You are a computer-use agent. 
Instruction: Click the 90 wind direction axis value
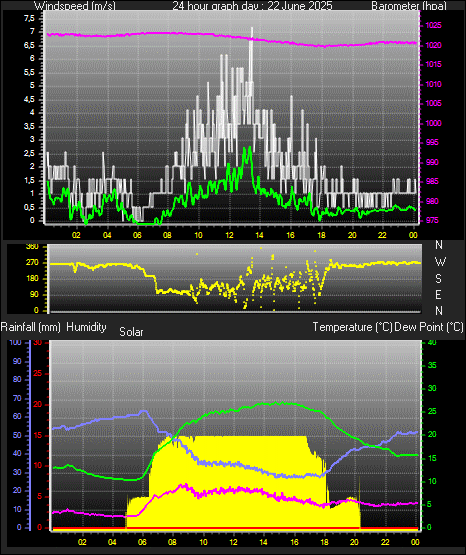[34, 294]
